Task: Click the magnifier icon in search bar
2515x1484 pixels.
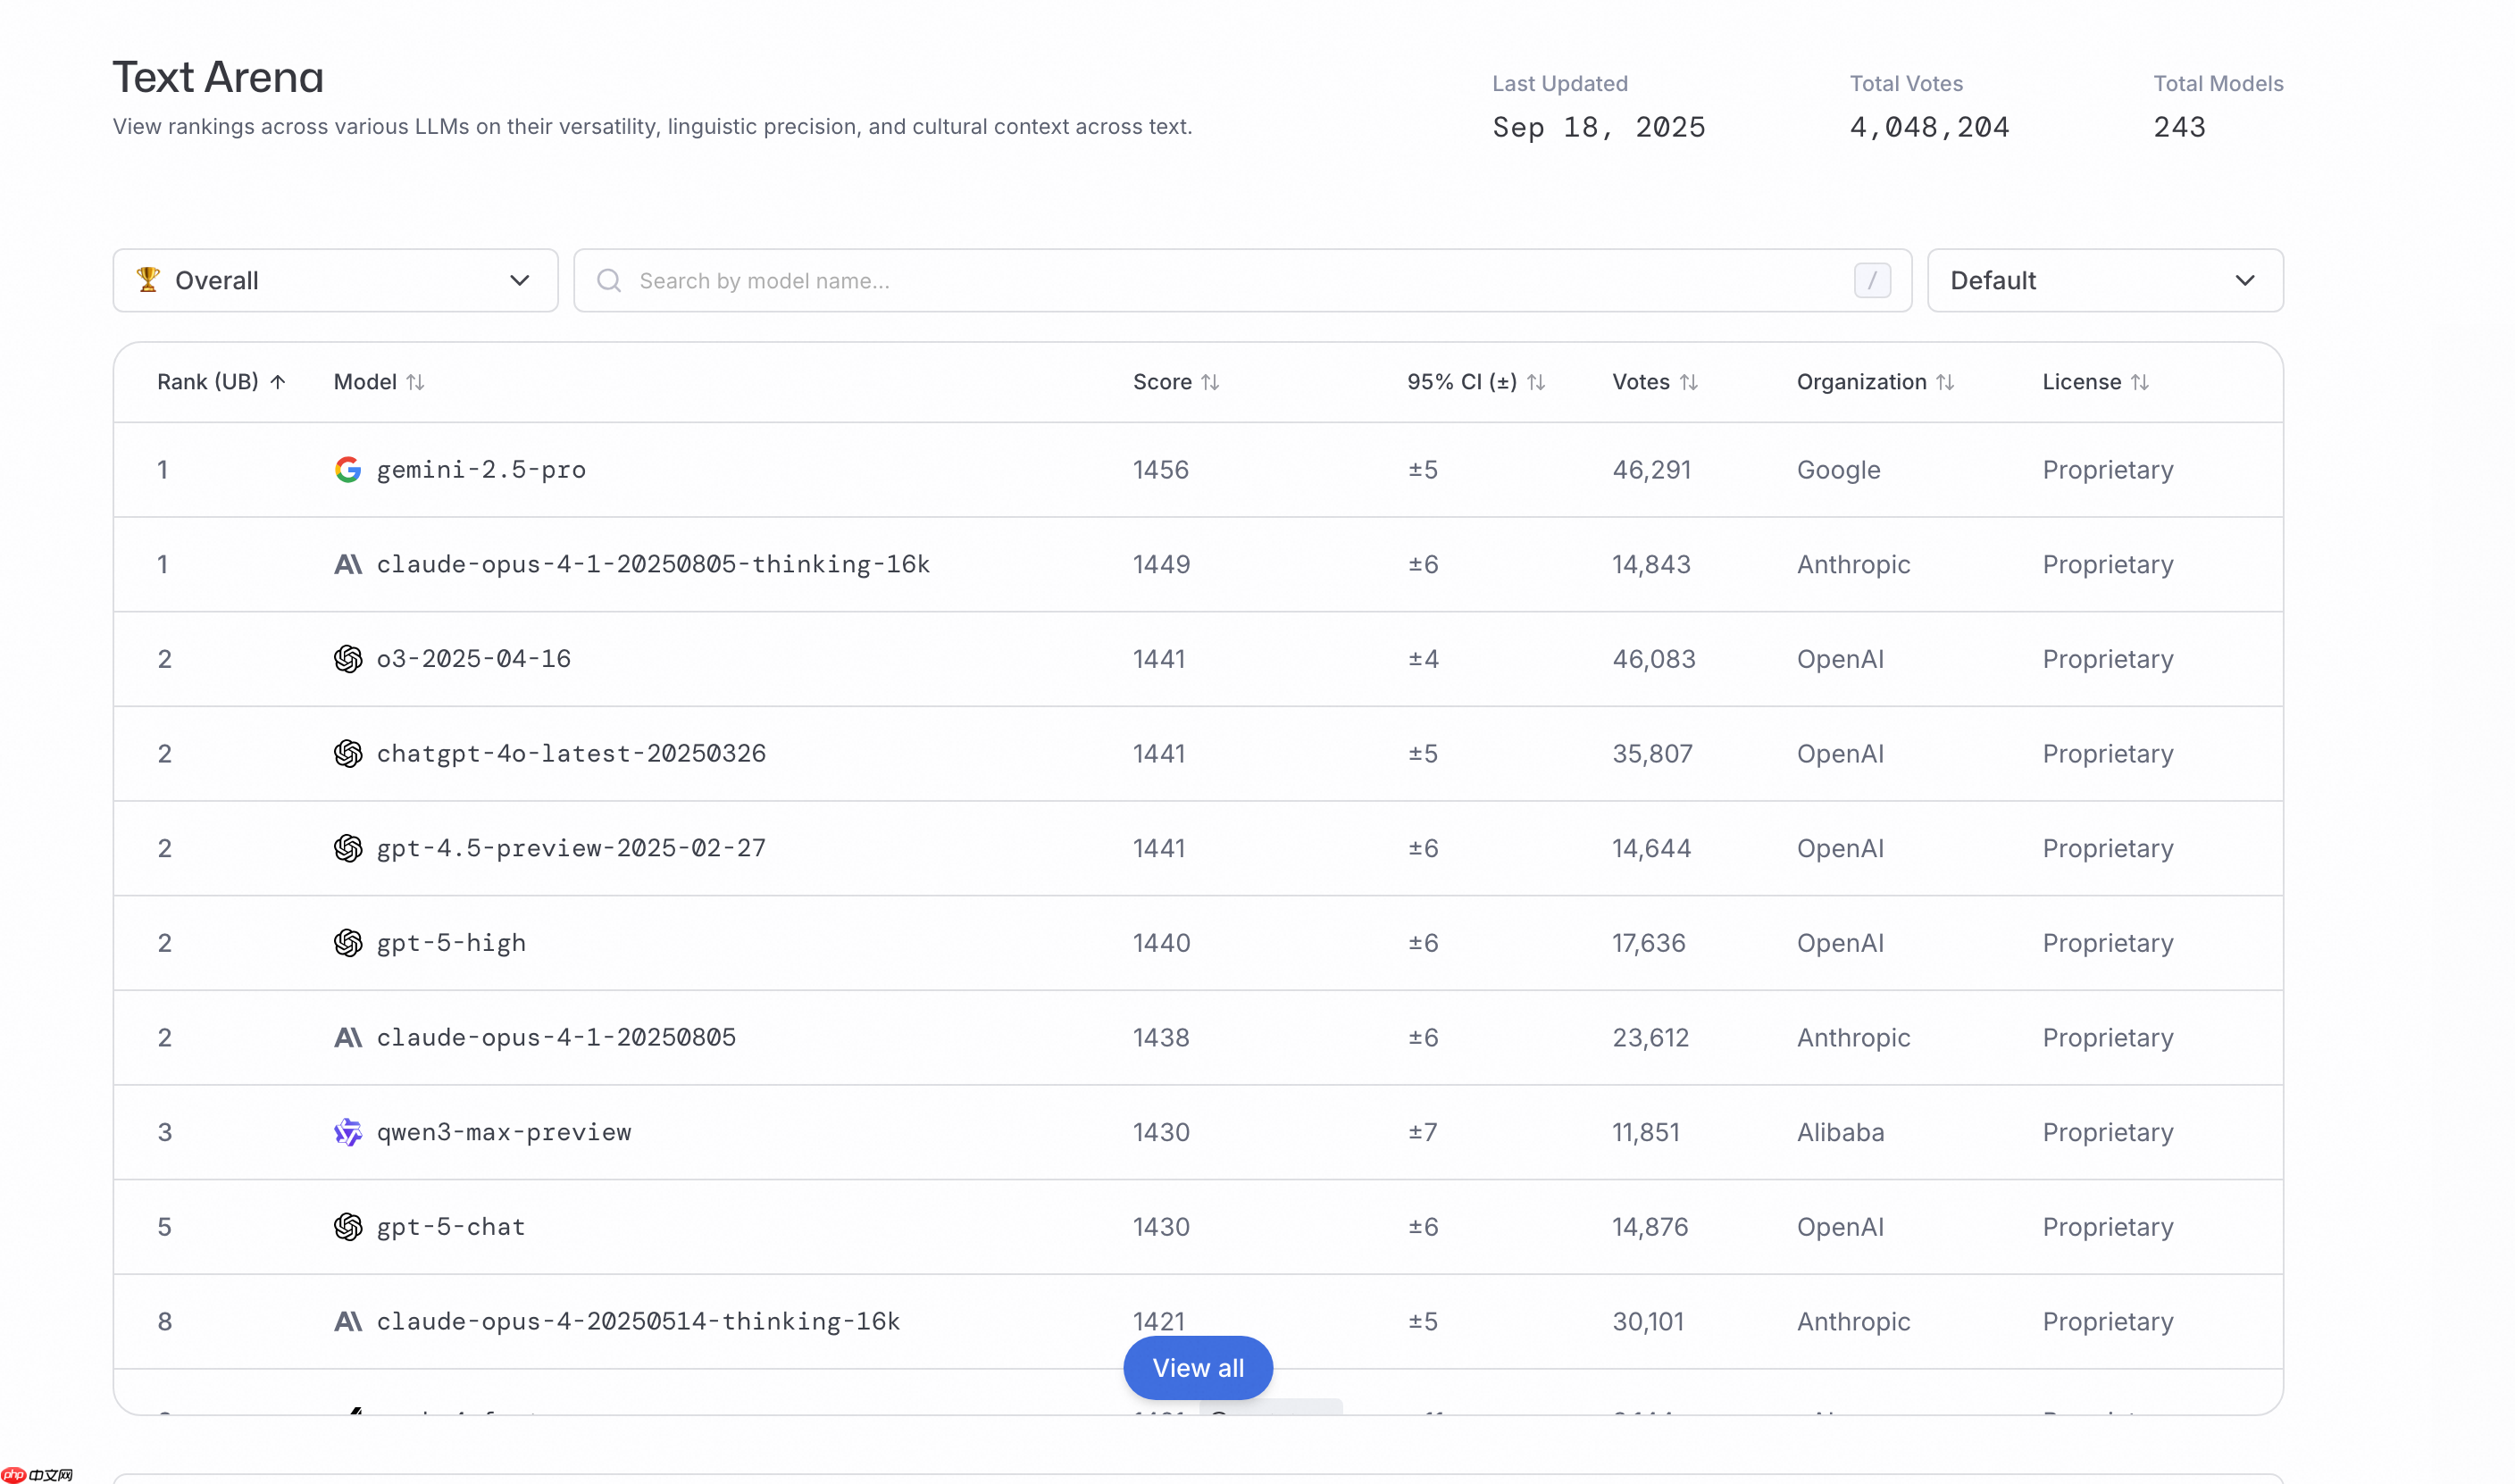Action: (x=609, y=281)
